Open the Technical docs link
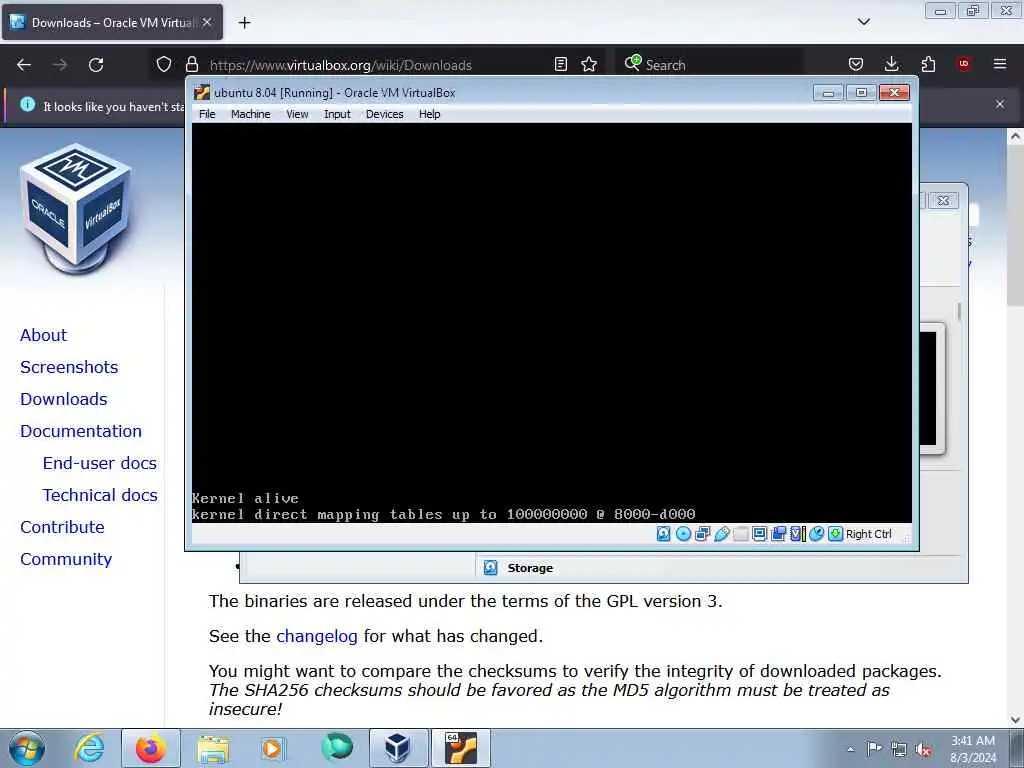1024x768 pixels. tap(100, 495)
